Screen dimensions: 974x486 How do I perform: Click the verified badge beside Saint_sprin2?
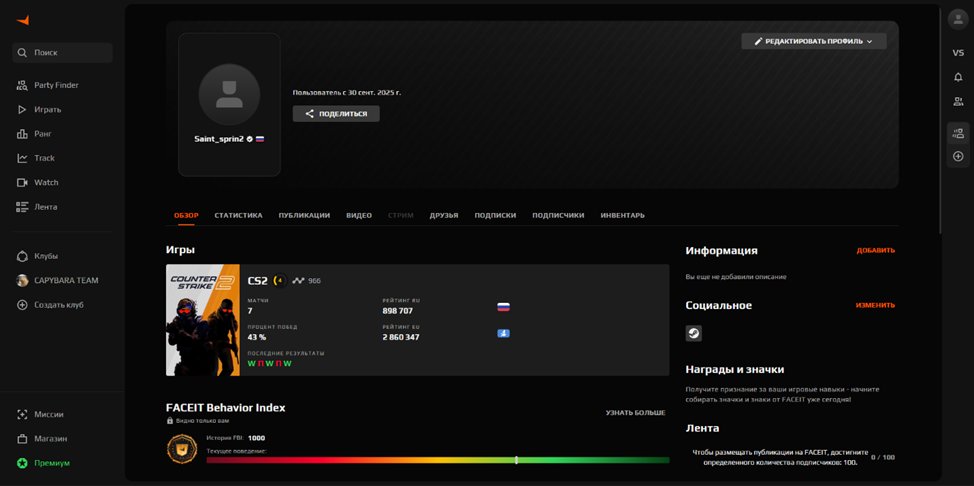coord(250,139)
